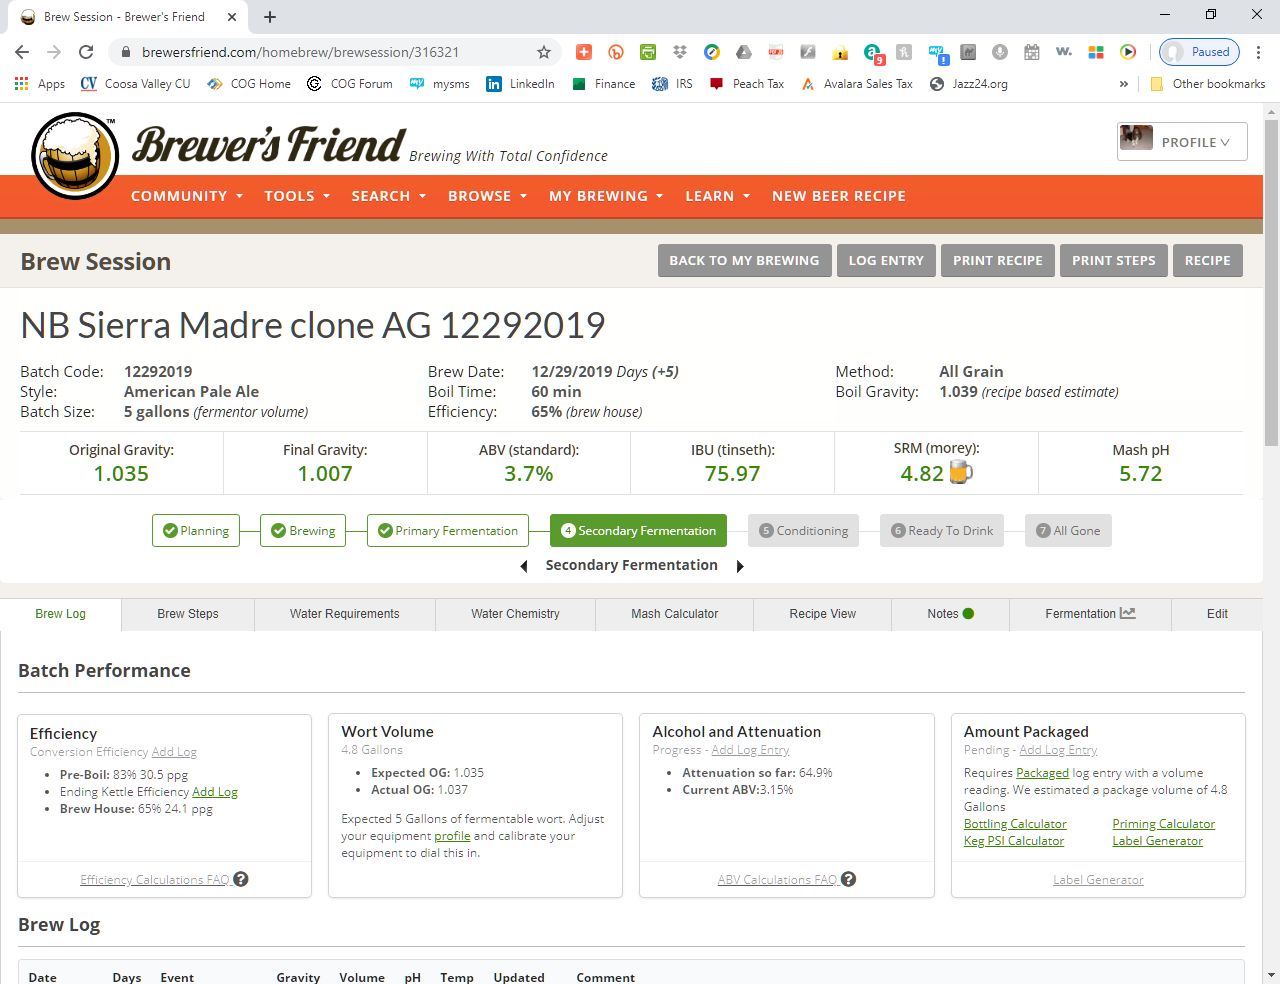Click the Print Steps button
This screenshot has width=1280, height=984.
click(1113, 260)
